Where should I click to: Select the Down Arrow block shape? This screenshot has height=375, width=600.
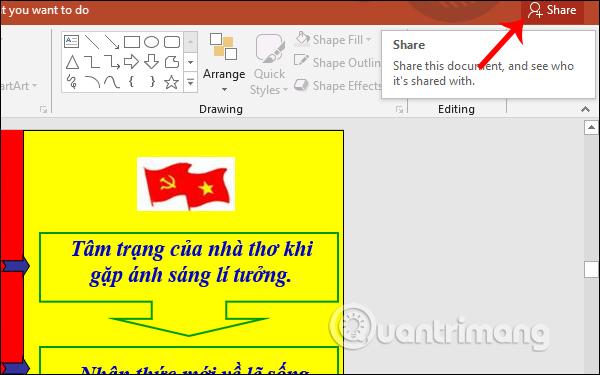(x=152, y=62)
